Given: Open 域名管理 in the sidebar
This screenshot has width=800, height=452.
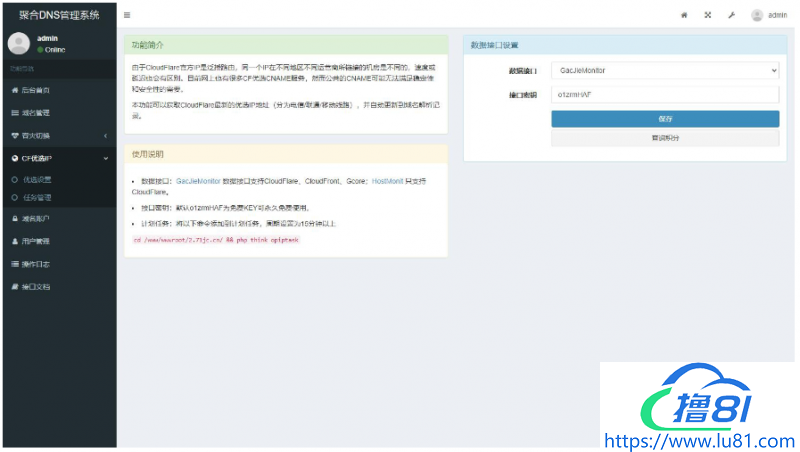Looking at the screenshot, I should pos(36,113).
